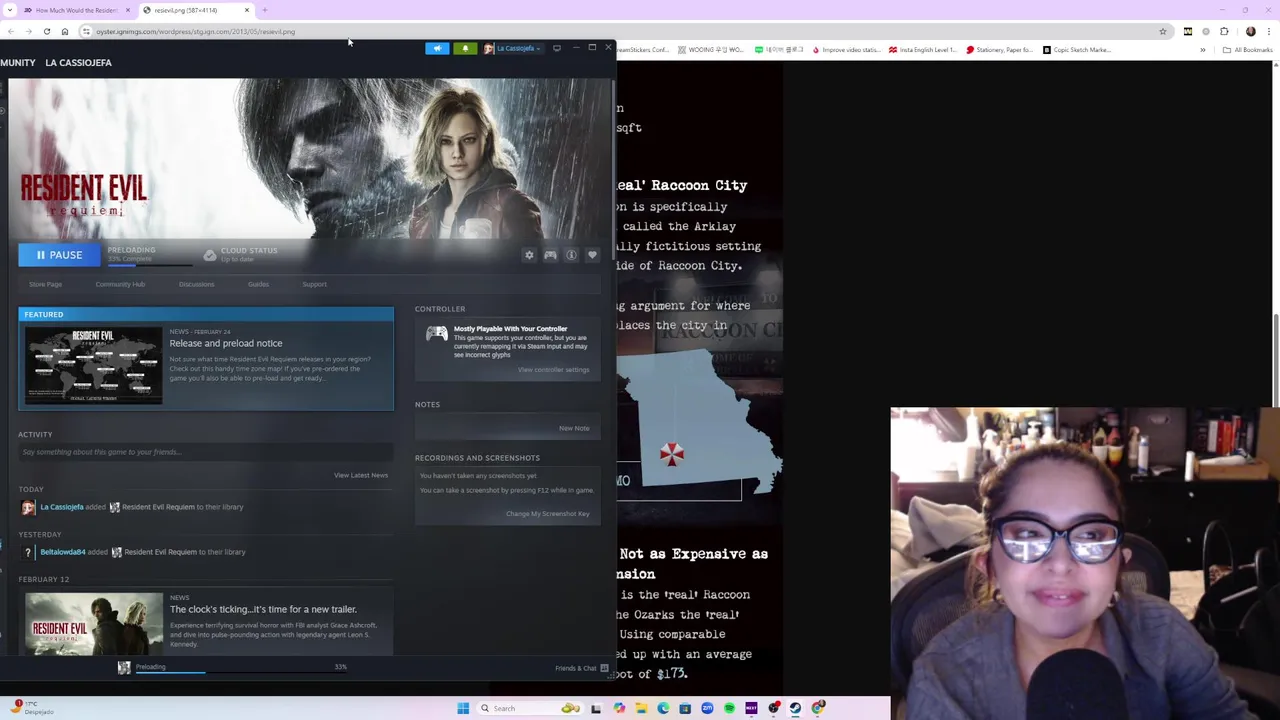Open File Explorer from taskbar
This screenshot has height=720, width=1280.
641,708
